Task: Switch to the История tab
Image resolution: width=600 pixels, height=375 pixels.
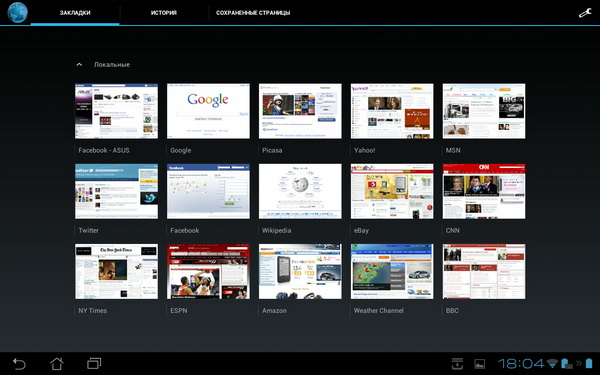Action: 164,13
